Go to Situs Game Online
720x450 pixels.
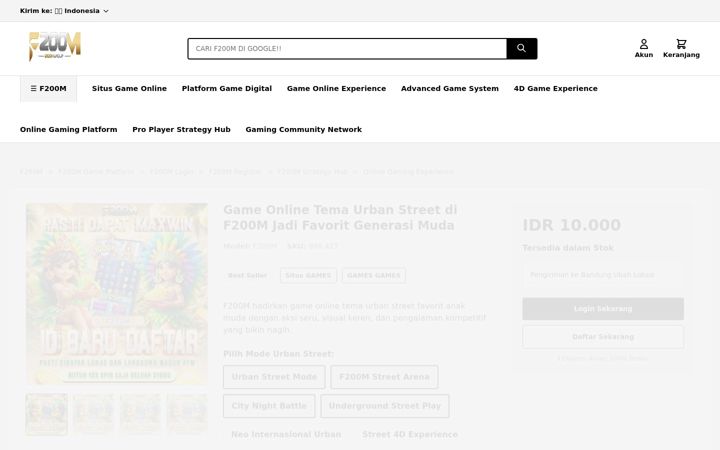(x=129, y=89)
